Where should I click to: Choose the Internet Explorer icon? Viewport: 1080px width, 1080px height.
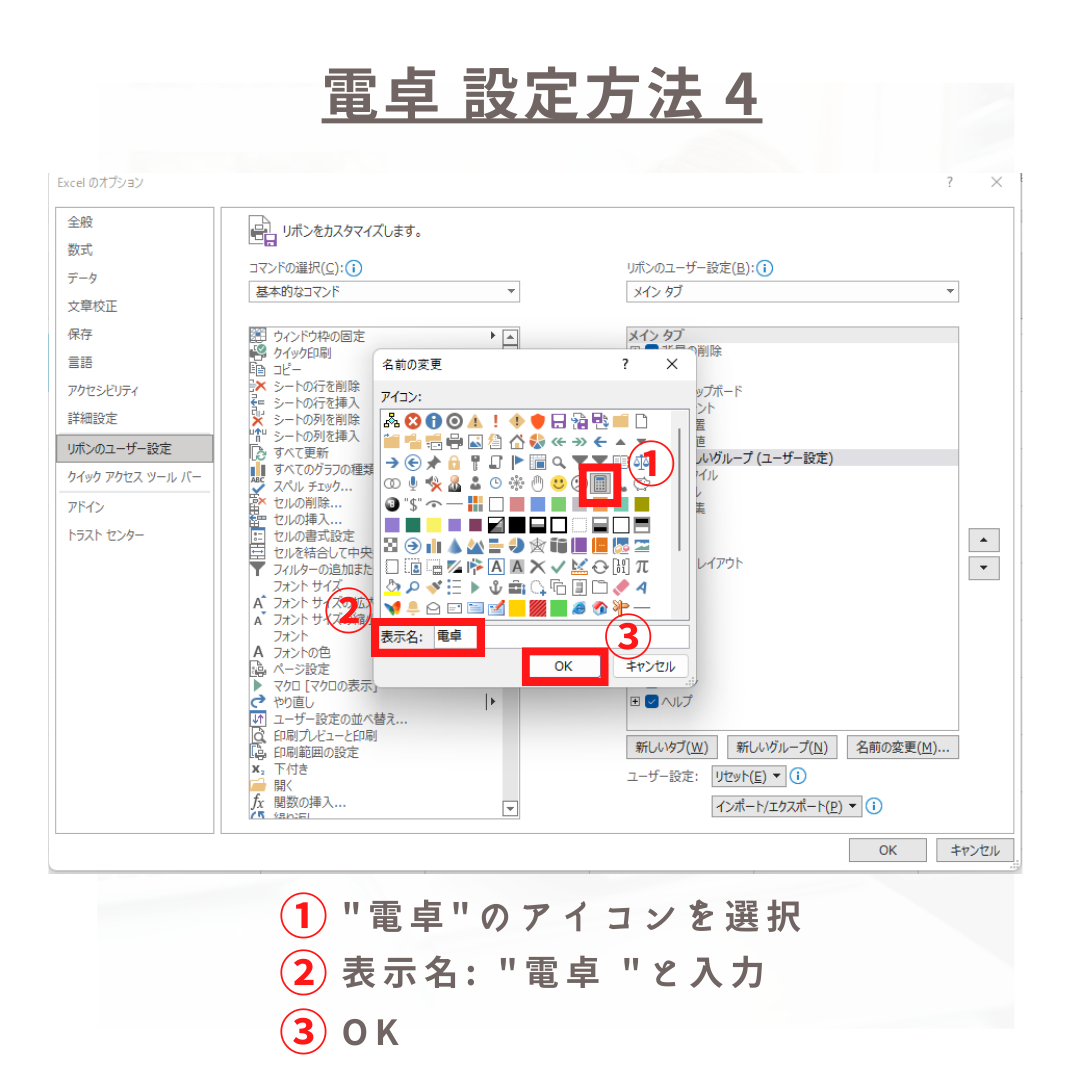click(x=579, y=608)
